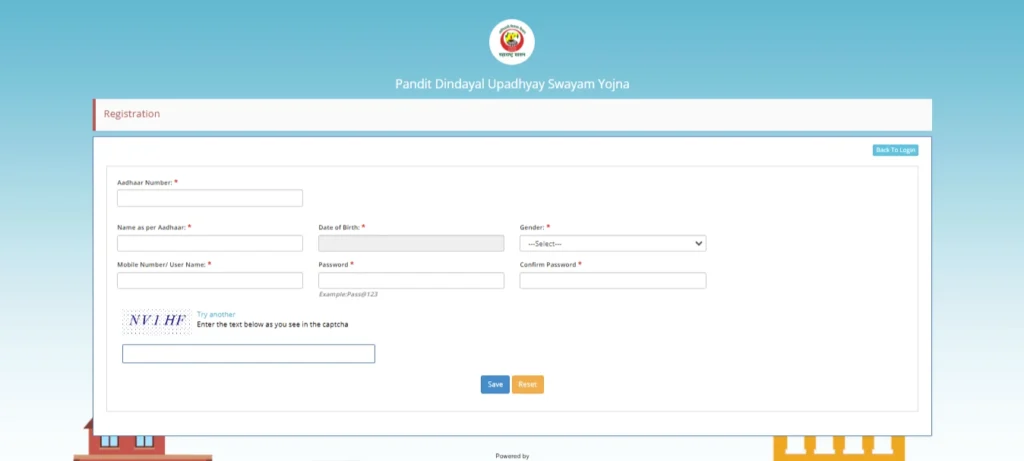The width and height of the screenshot is (1024, 461).
Task: Click the Mobile Number/User Name field
Action: pyautogui.click(x=210, y=281)
